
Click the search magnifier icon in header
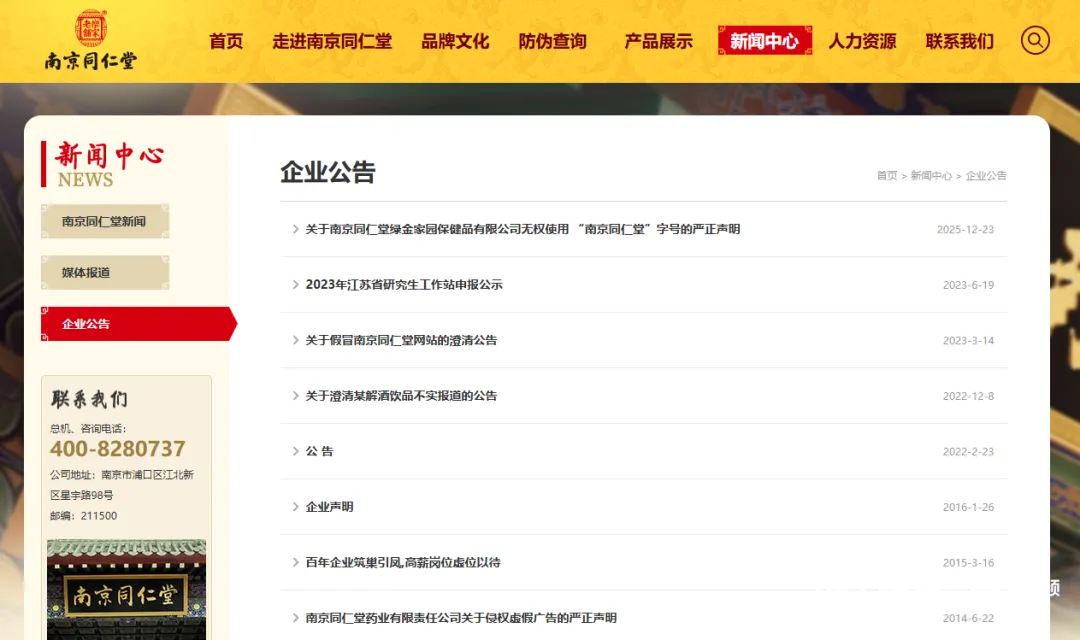click(1035, 41)
